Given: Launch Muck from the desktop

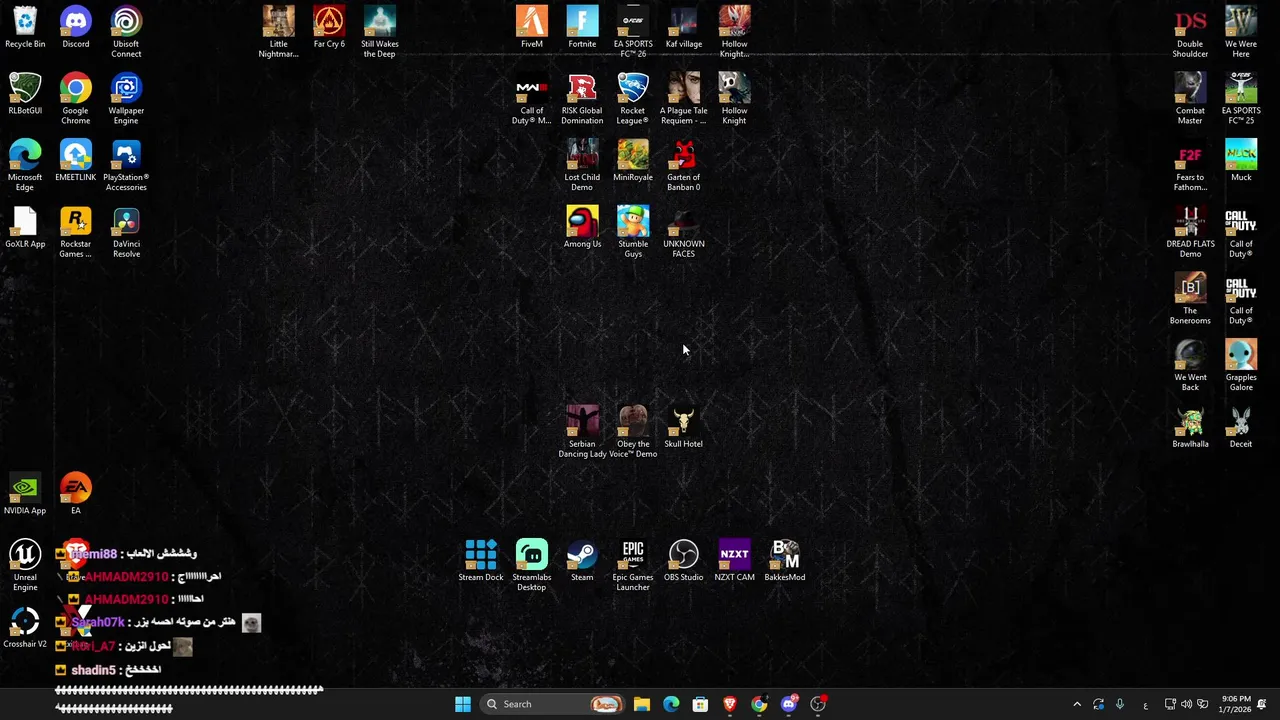Looking at the screenshot, I should coord(1241,161).
